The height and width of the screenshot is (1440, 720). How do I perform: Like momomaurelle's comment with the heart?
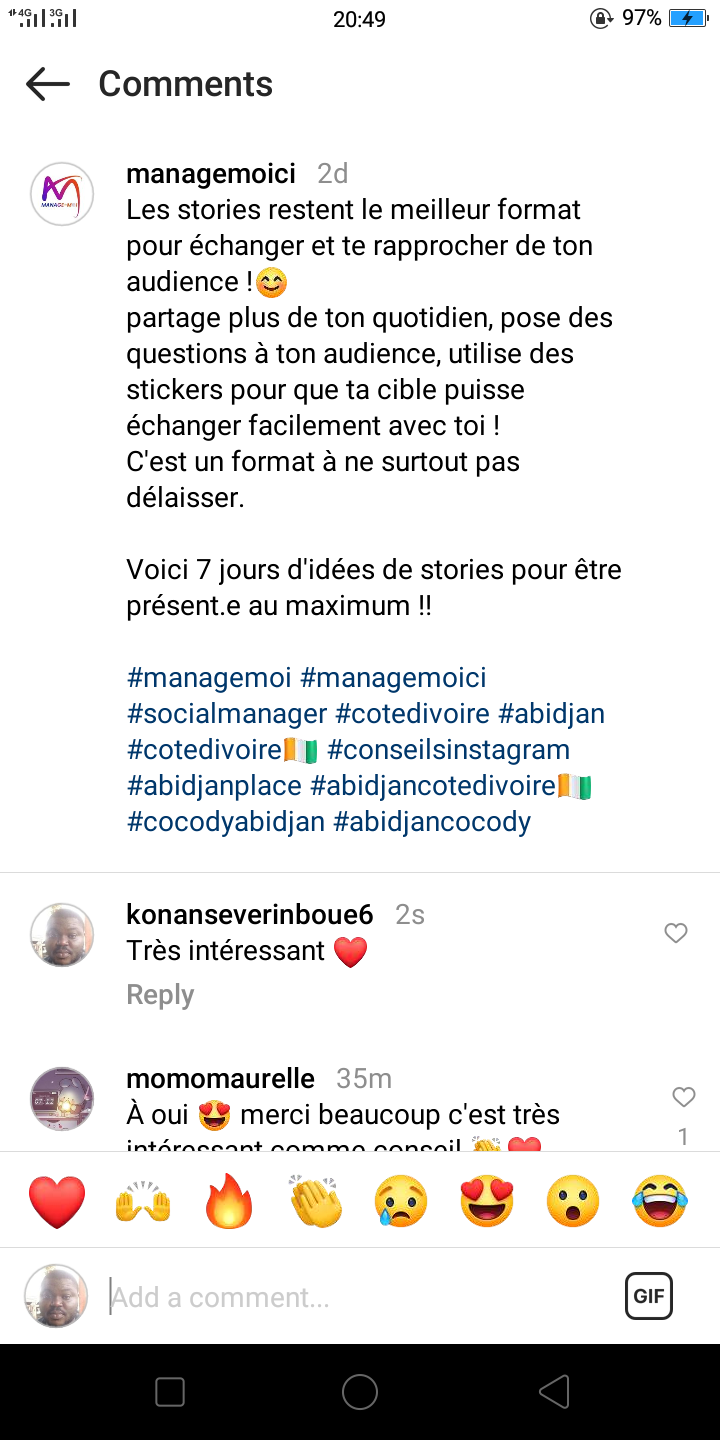tap(683, 1098)
